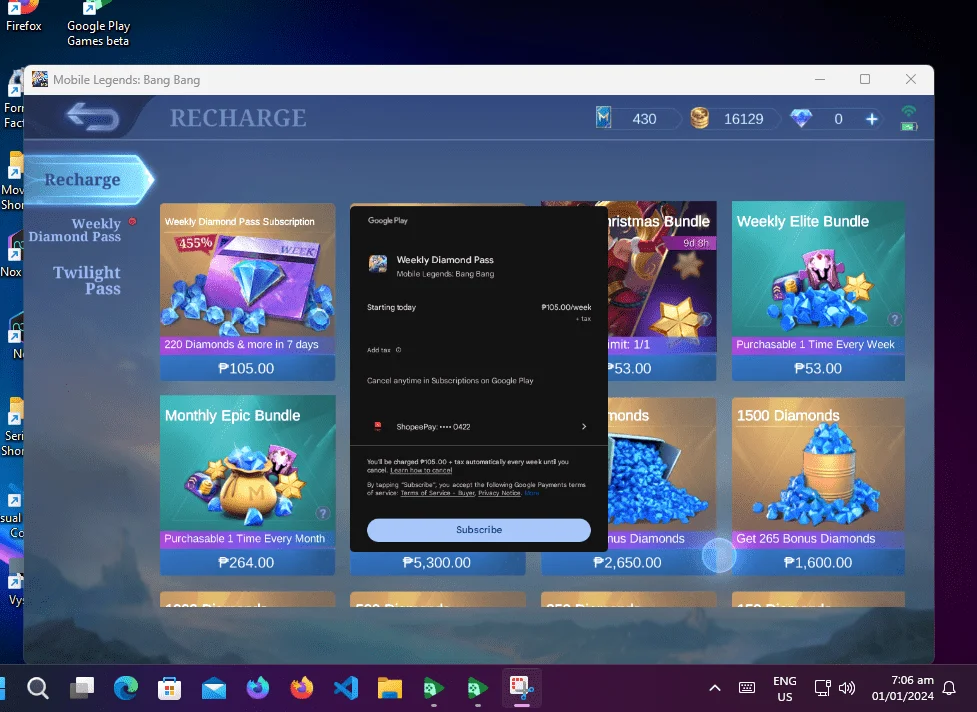The height and width of the screenshot is (712, 977).
Task: Open Mail app from taskbar
Action: click(214, 689)
